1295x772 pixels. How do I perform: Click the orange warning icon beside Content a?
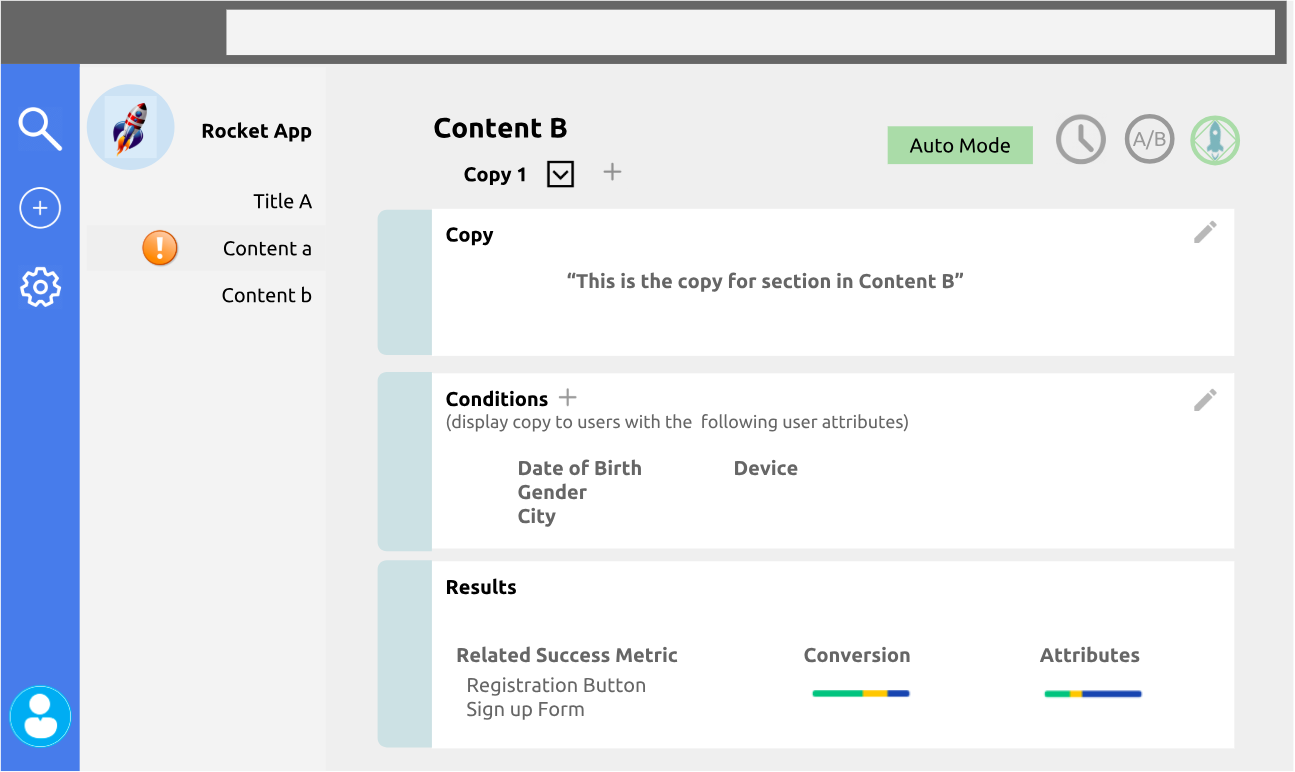[x=160, y=248]
